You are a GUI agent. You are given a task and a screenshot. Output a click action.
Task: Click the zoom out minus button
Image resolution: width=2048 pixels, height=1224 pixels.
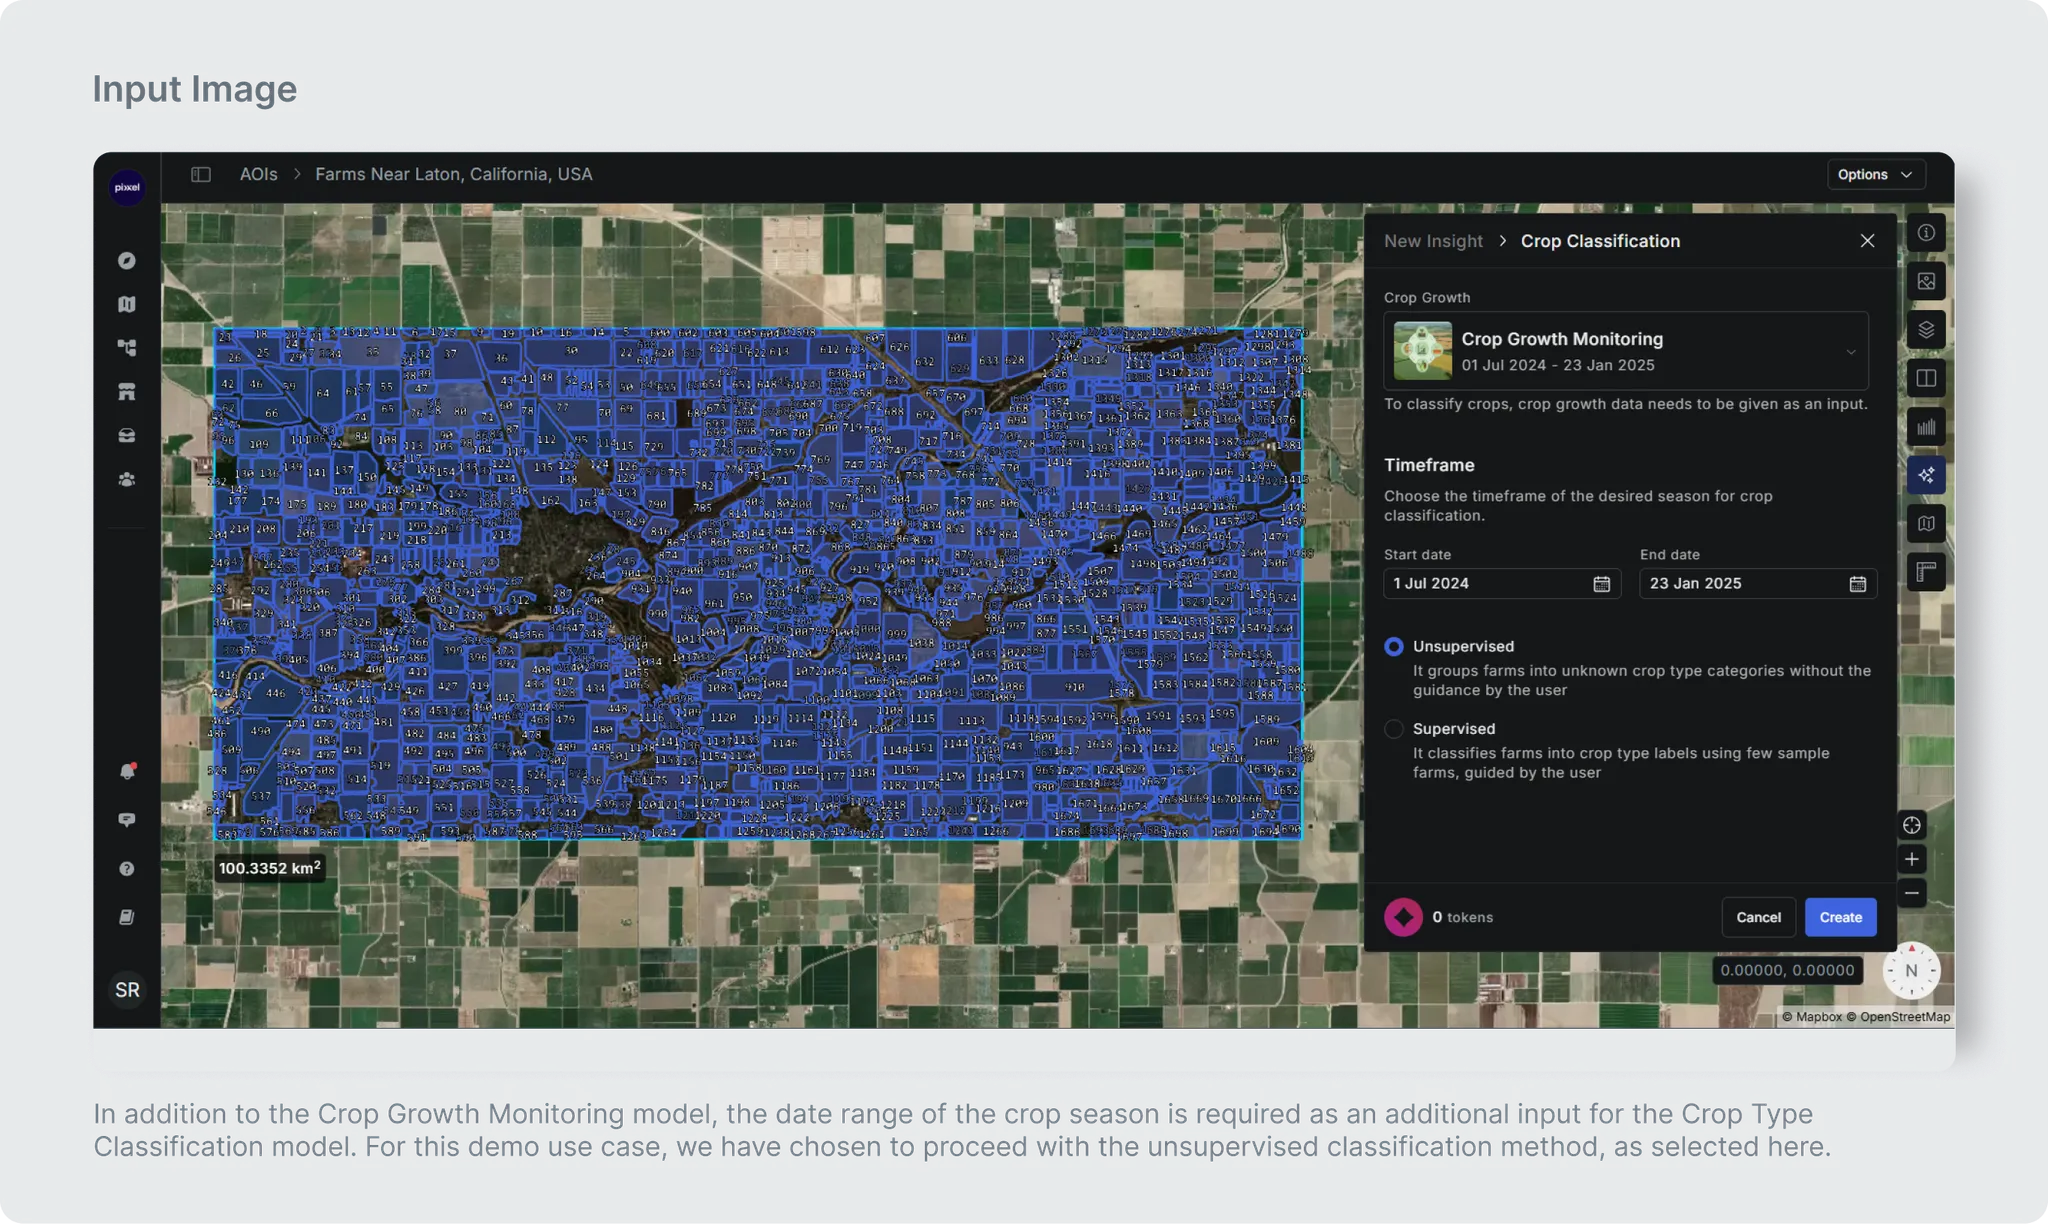click(1911, 893)
